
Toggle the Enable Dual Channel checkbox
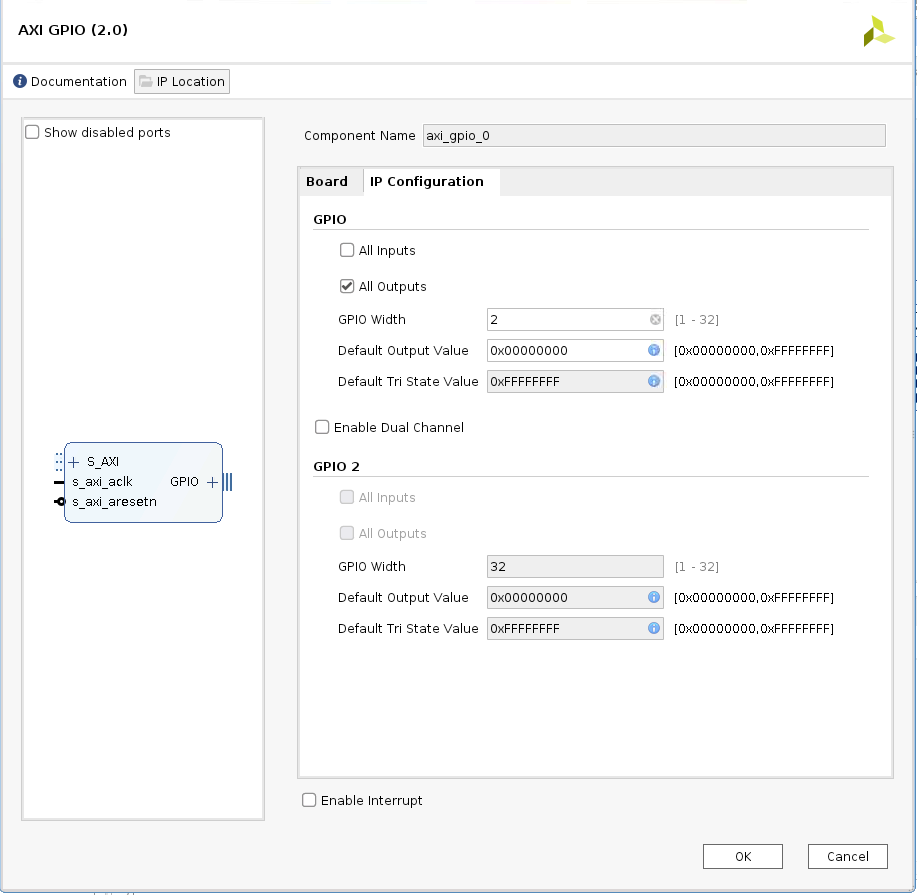click(322, 428)
